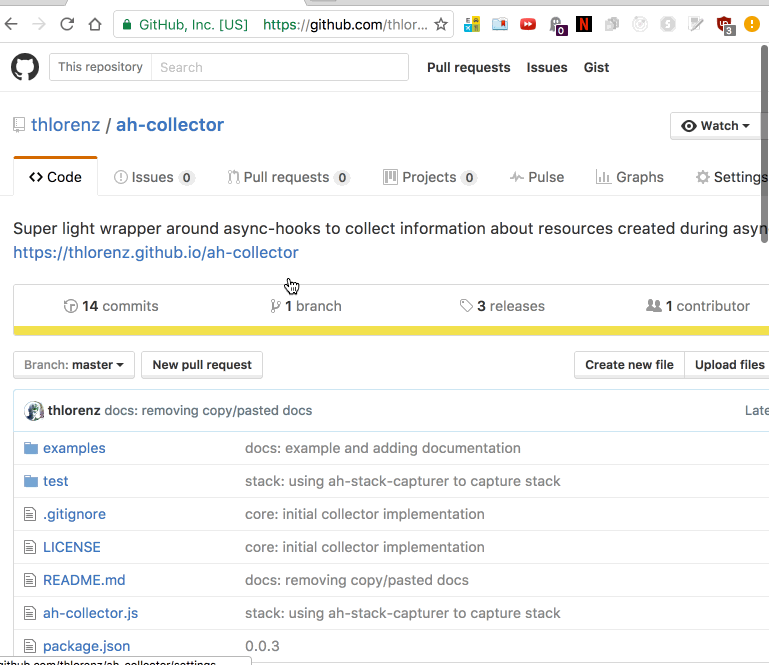Viewport: 769px width, 665px height.
Task: Open the Netflix extension icon
Action: pyautogui.click(x=584, y=24)
